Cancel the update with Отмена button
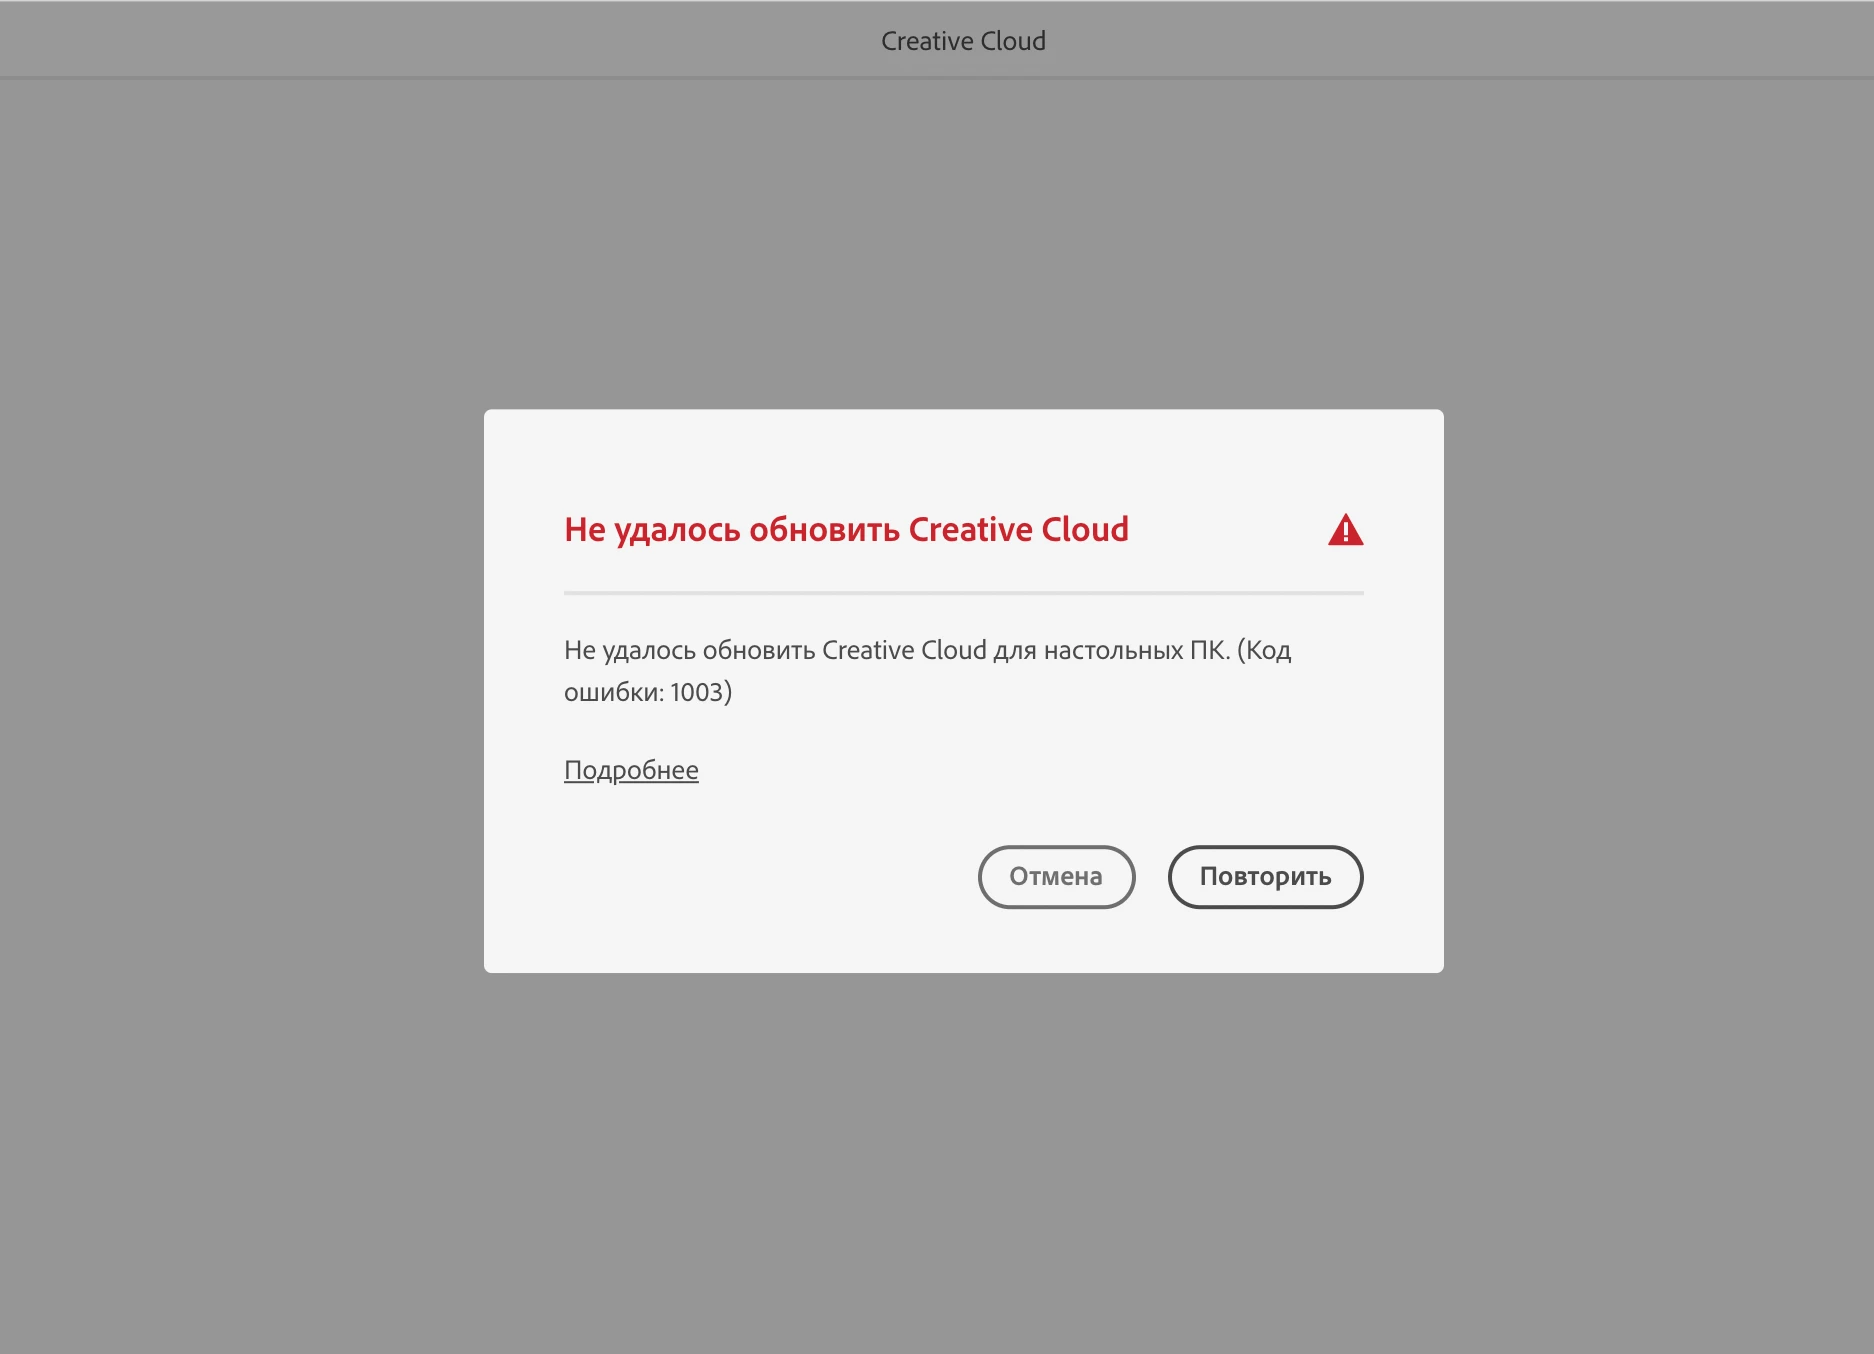 [1056, 877]
